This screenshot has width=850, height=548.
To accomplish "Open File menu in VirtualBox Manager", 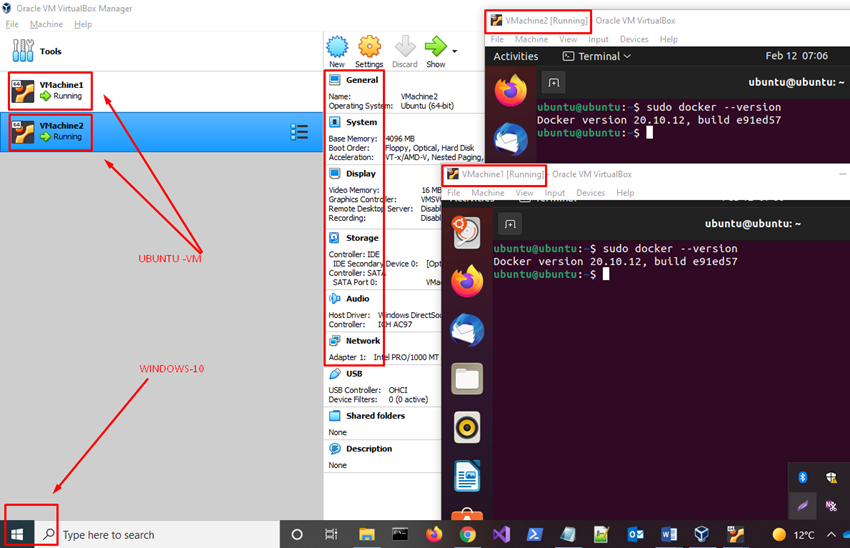I will [x=12, y=24].
